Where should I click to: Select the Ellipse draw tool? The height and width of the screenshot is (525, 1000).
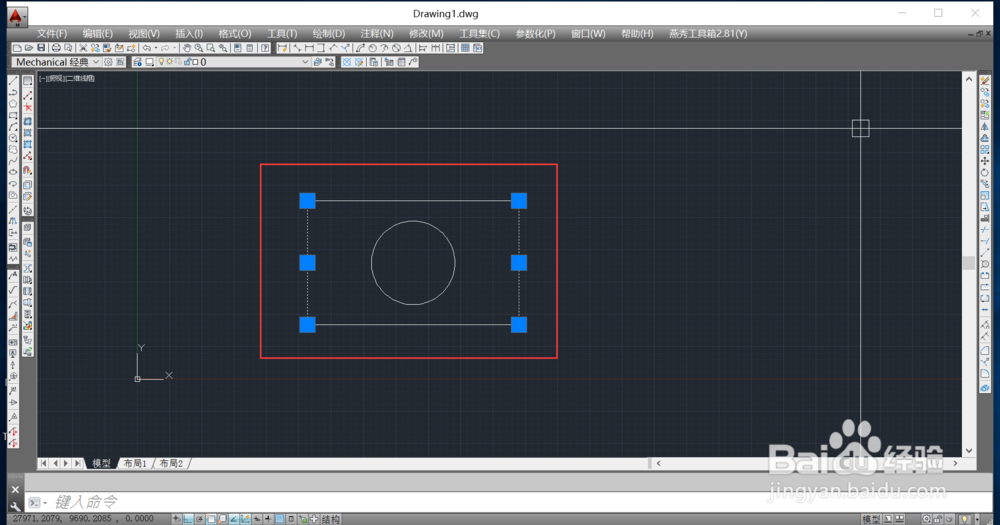(x=13, y=172)
